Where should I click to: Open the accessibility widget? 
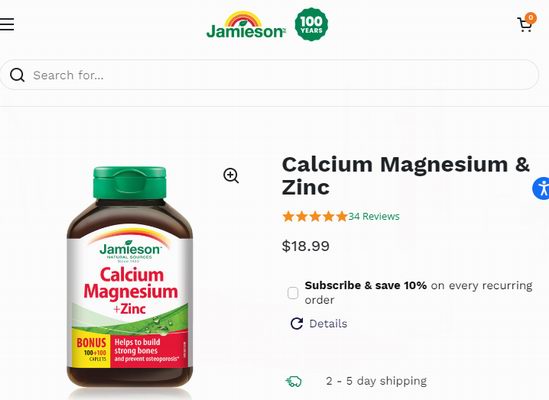541,188
